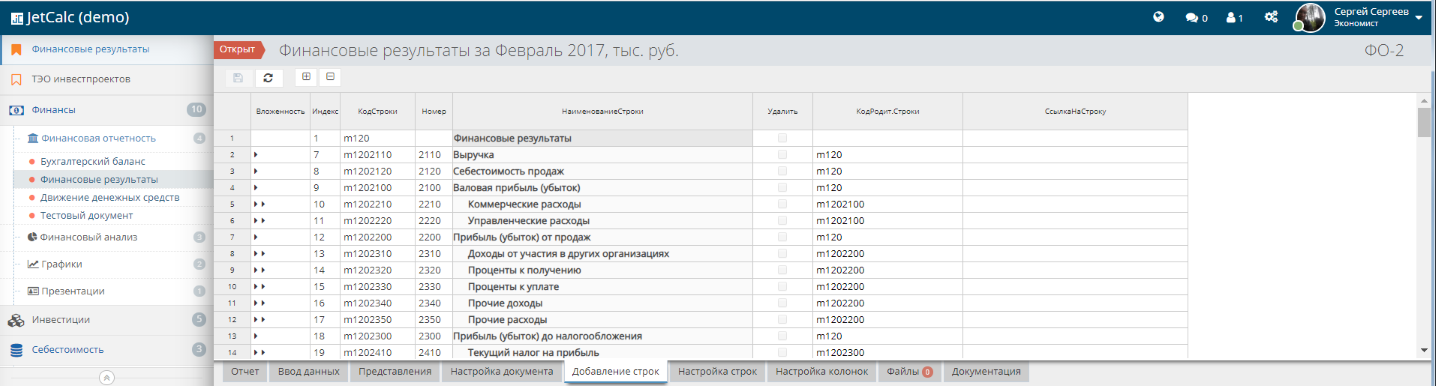Click the save disk icon in the toolbar
Image resolution: width=1436 pixels, height=386 pixels.
[x=238, y=77]
